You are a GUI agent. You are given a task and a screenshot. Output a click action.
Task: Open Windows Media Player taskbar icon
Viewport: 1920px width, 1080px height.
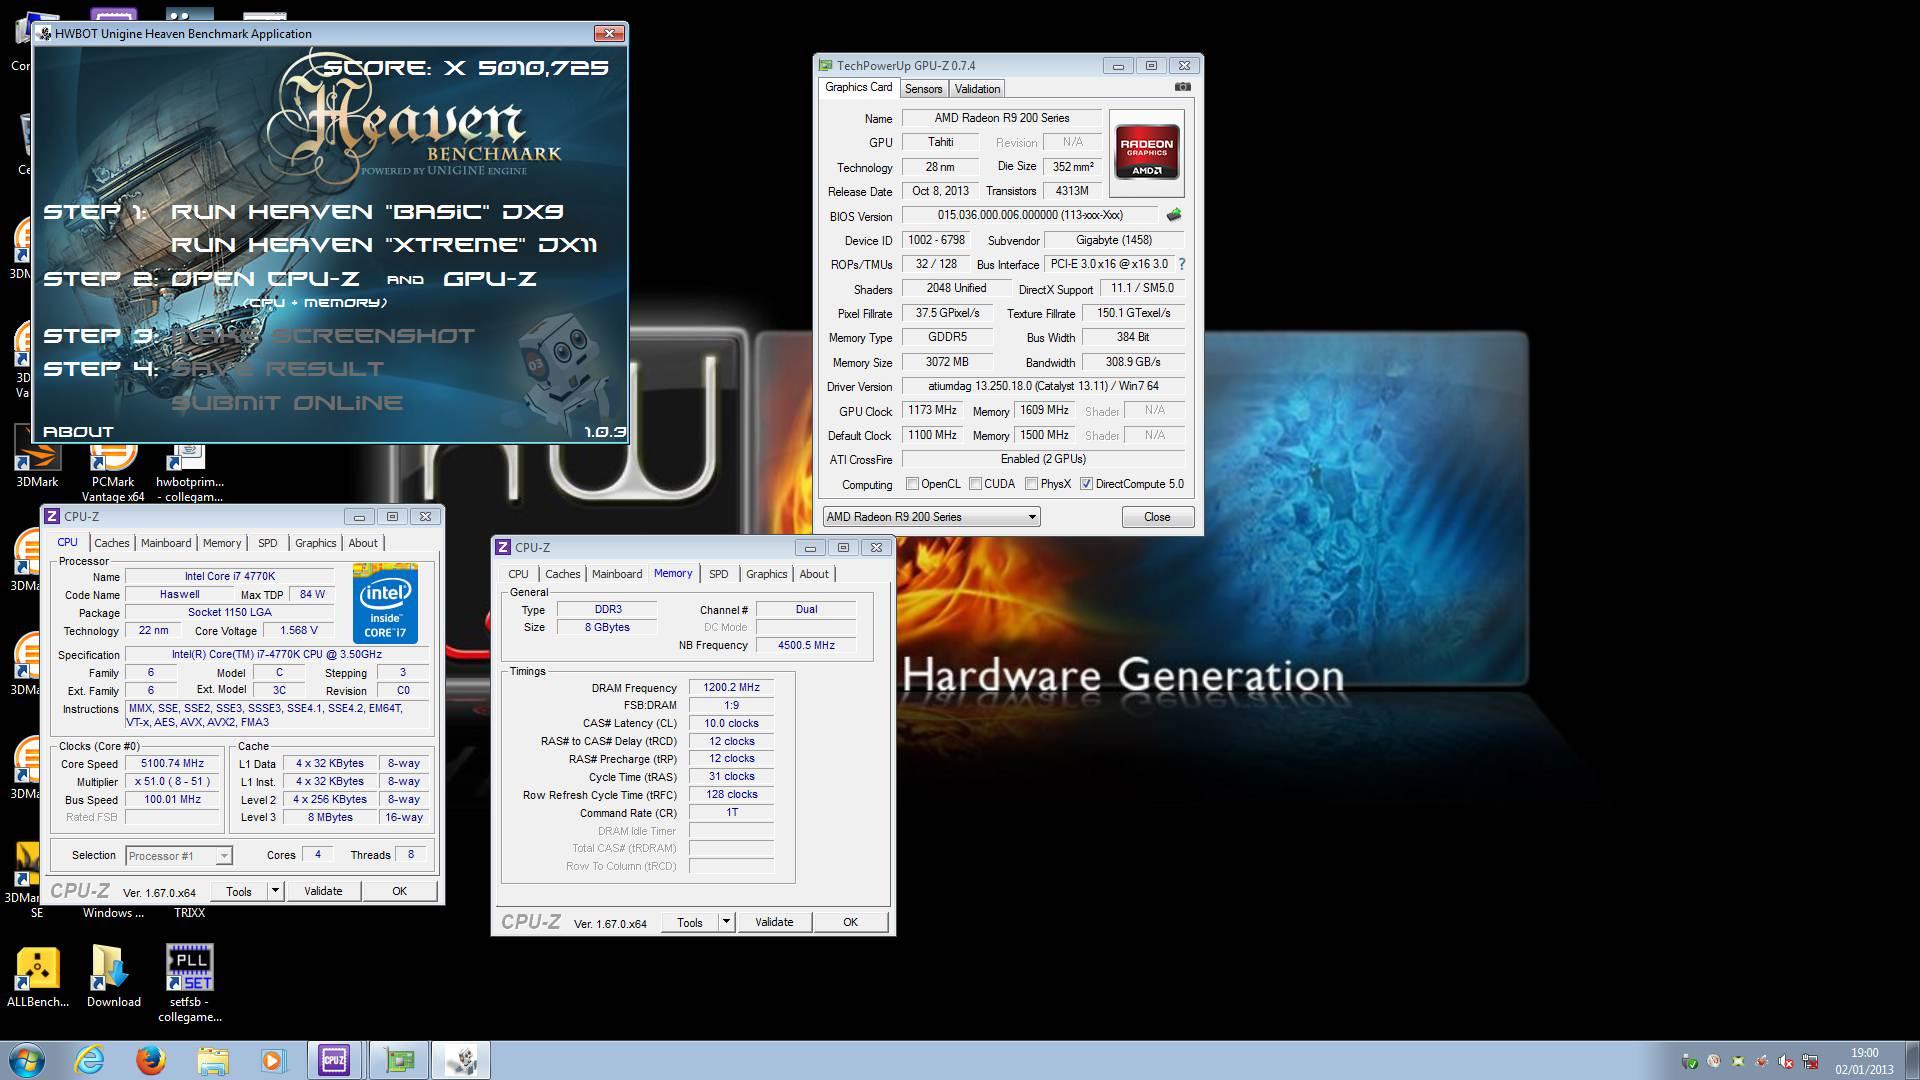point(273,1060)
